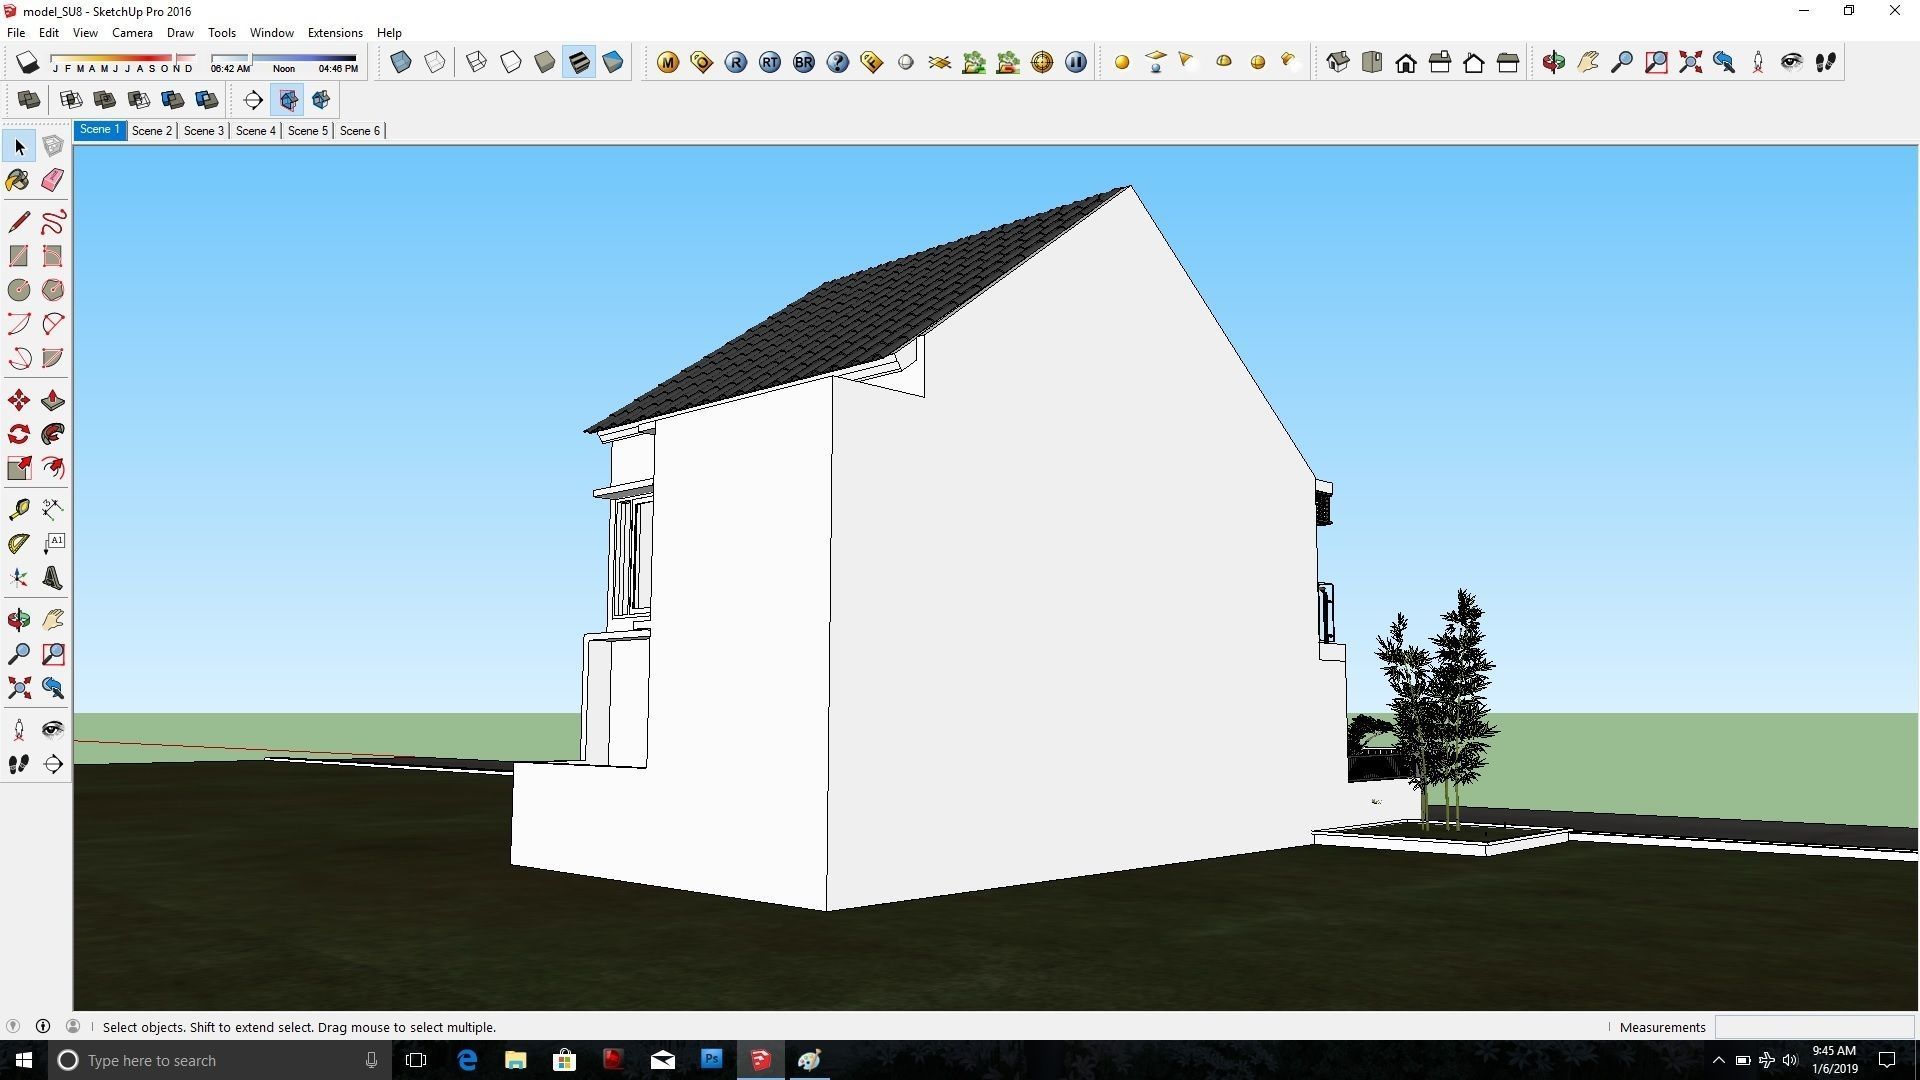
Task: Toggle shadows display button
Action: (x=28, y=62)
